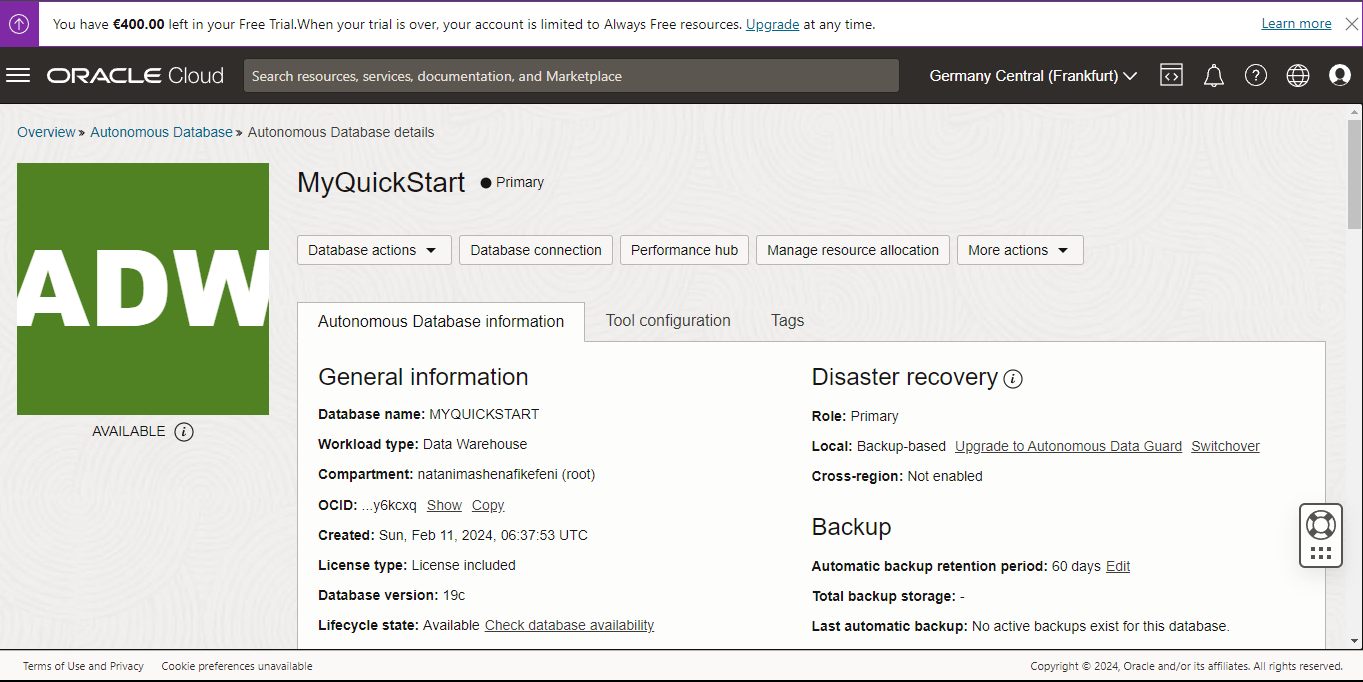This screenshot has height=682, width=1363.
Task: Click Cookie preferences unavailable text
Action: coord(237,666)
